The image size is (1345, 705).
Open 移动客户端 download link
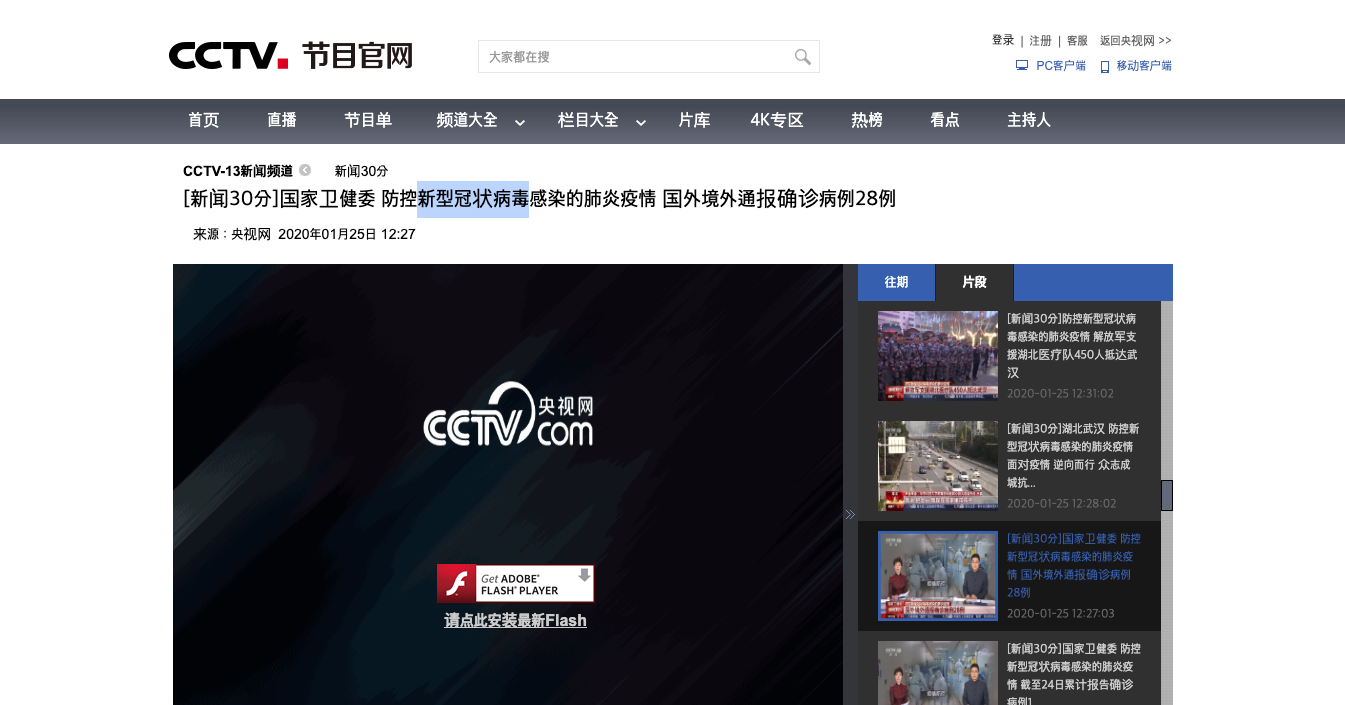pyautogui.click(x=1144, y=66)
